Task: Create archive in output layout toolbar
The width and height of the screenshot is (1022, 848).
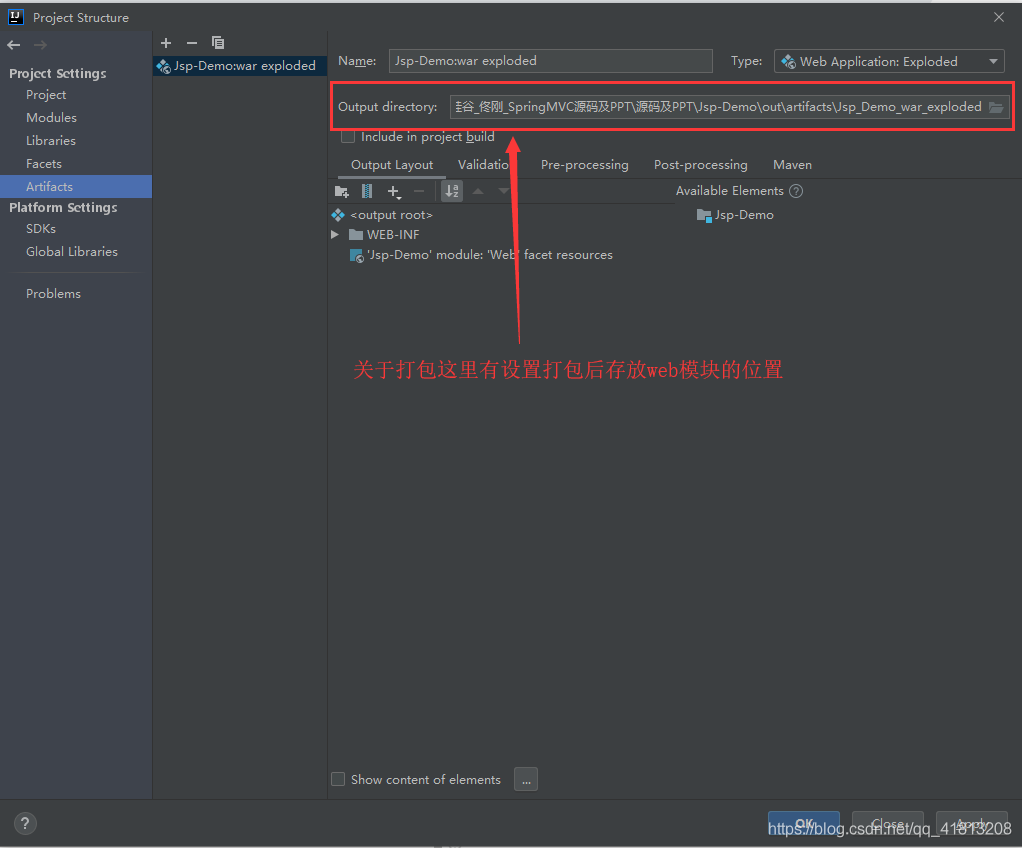Action: [x=367, y=191]
